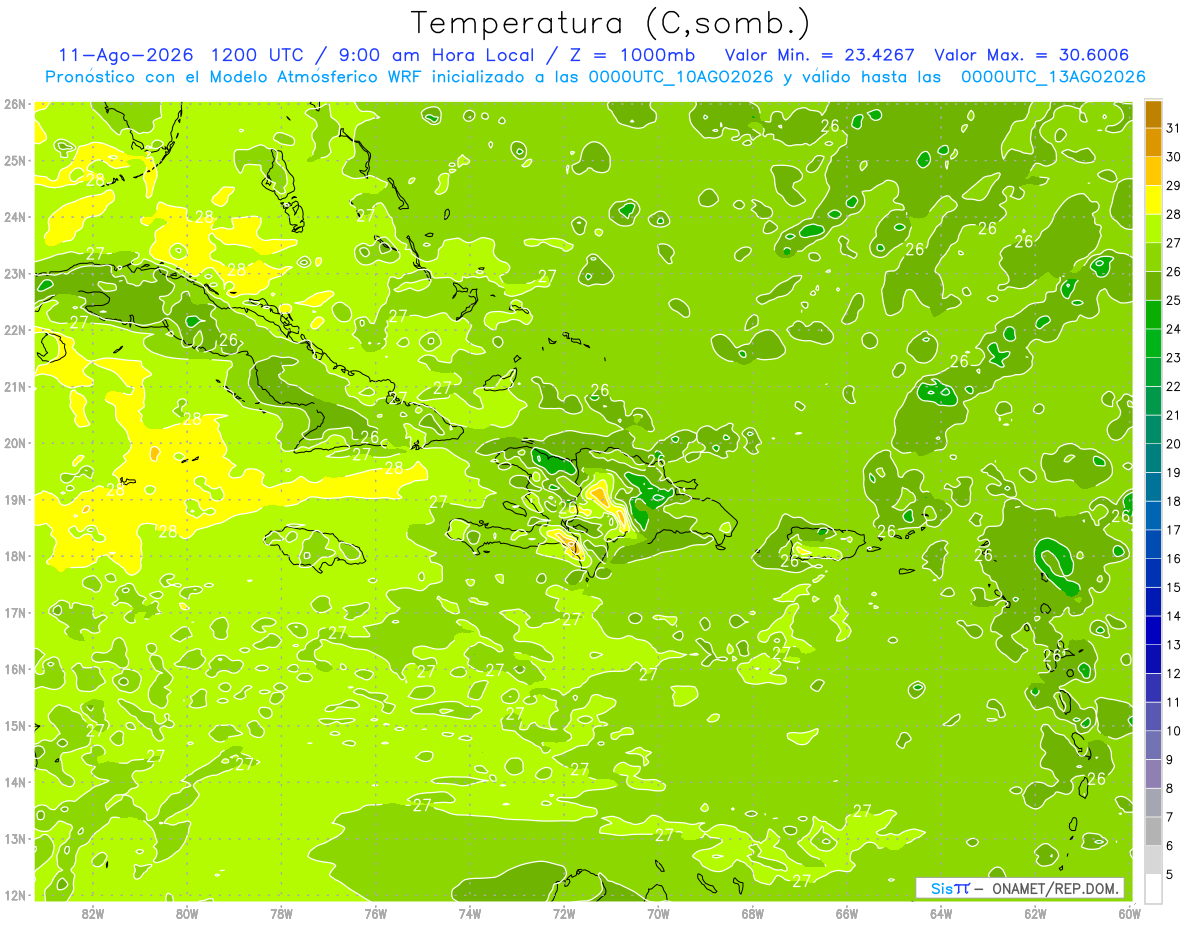Click the '62W' longitude tick label
The image size is (1200, 927).
click(1035, 913)
